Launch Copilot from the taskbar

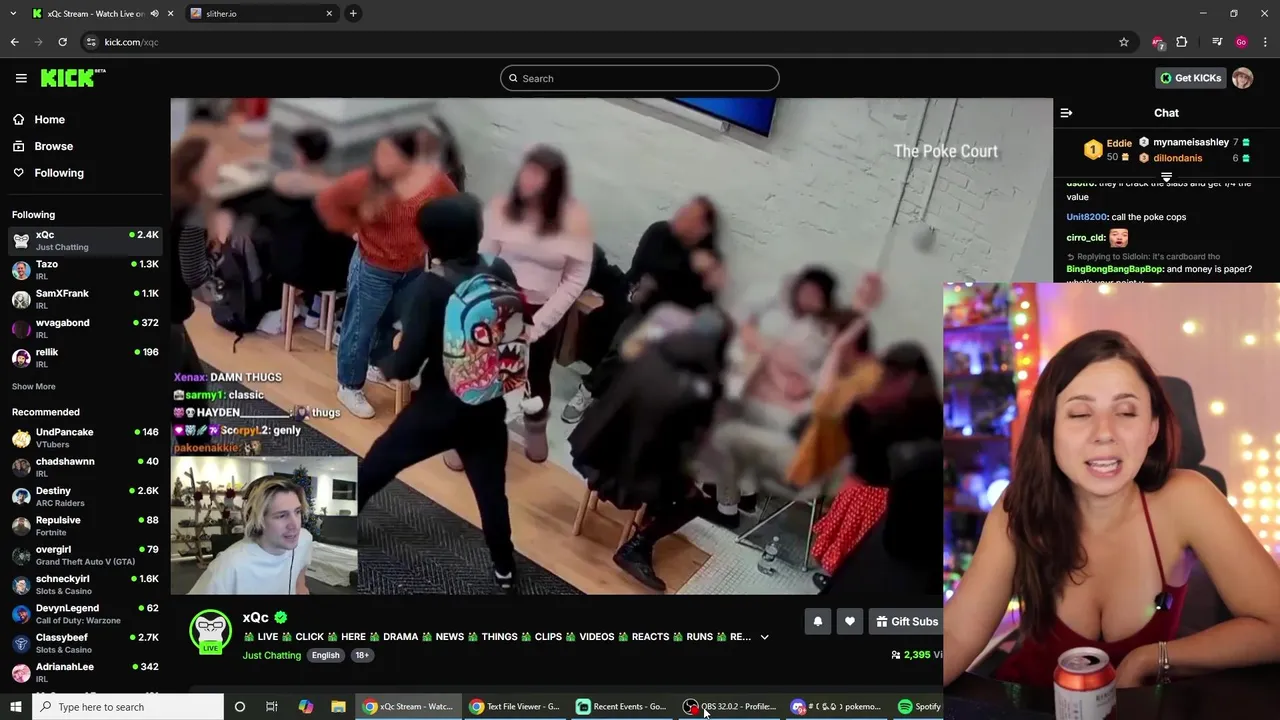(x=306, y=707)
